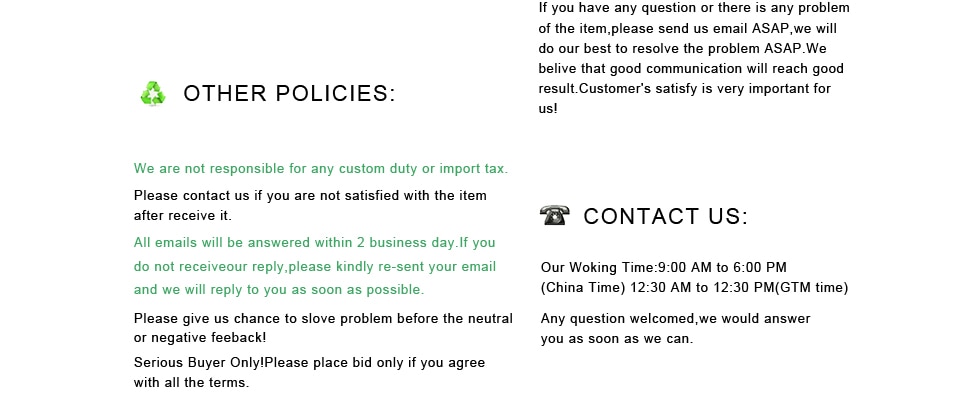Click 'belive that good communication' text line

(x=691, y=69)
